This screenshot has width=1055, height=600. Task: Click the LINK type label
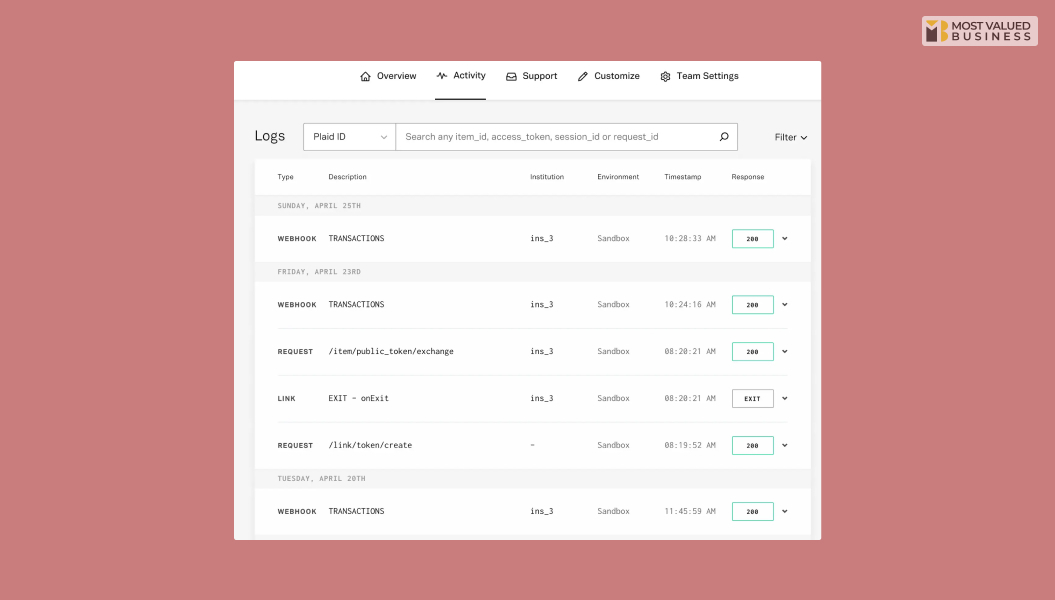tap(287, 399)
